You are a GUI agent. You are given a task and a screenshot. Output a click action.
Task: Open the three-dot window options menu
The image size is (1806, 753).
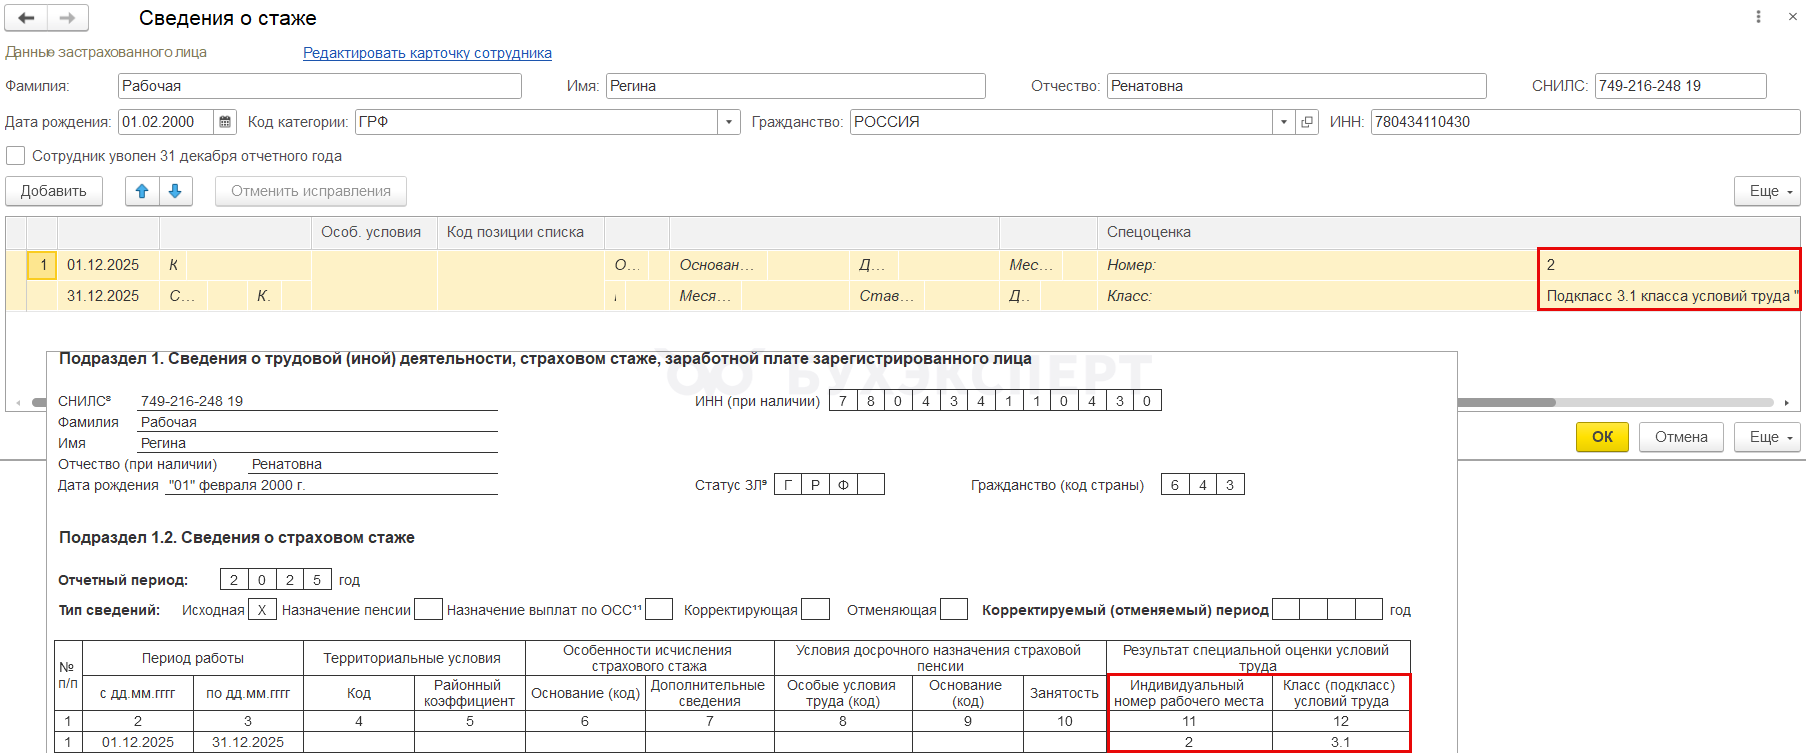tap(1758, 17)
